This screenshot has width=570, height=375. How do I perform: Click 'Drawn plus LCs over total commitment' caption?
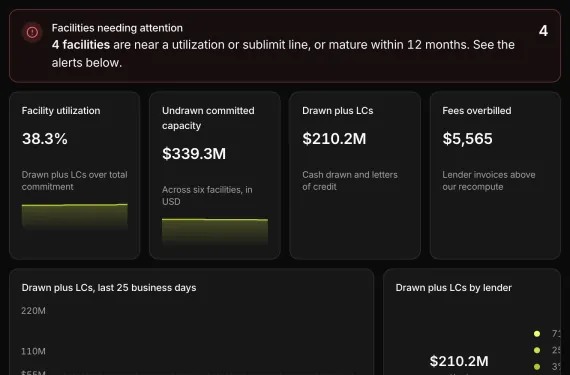[75, 181]
